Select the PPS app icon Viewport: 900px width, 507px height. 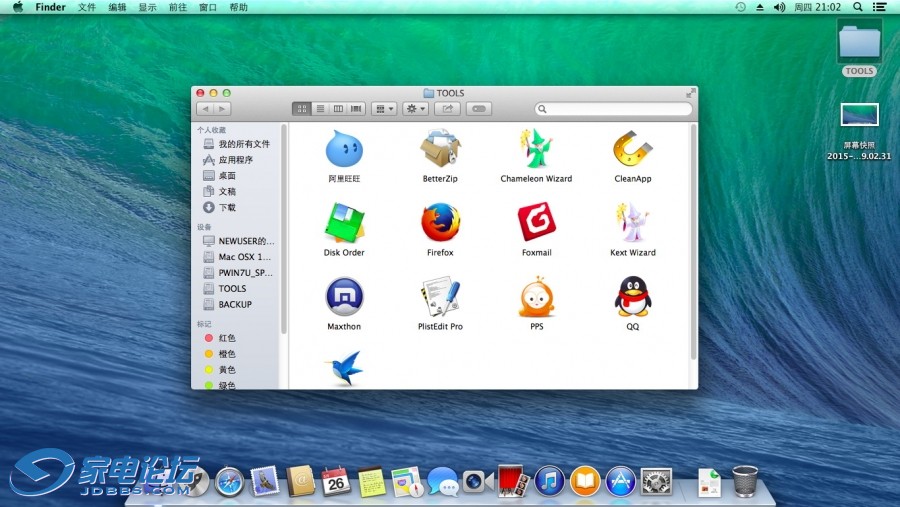coord(536,296)
